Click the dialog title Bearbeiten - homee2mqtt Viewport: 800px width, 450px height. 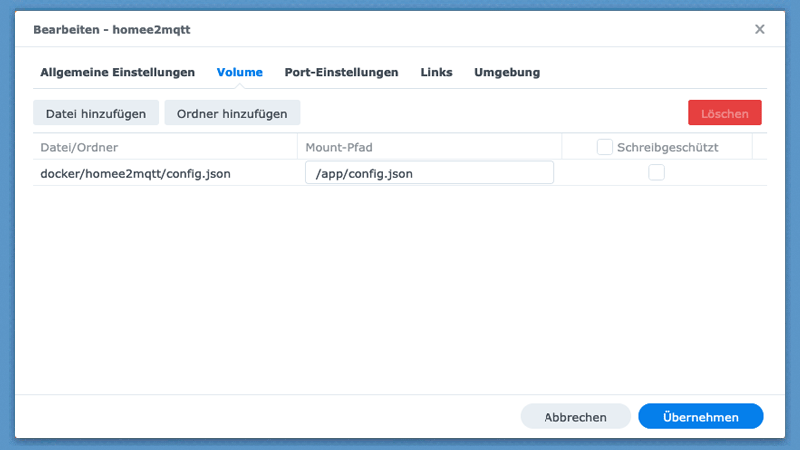[x=112, y=30]
